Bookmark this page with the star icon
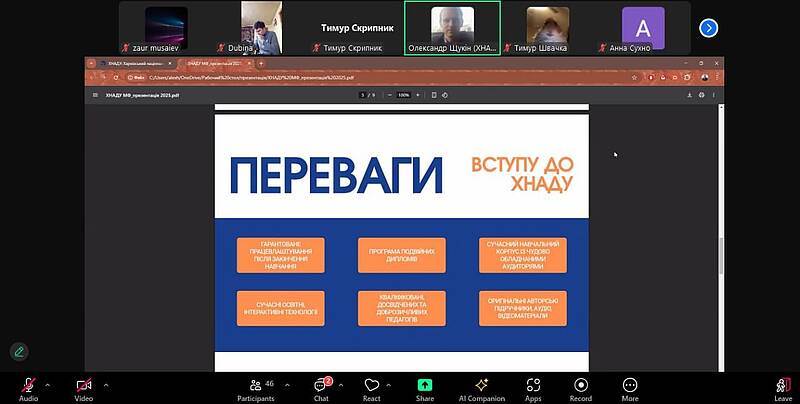The image size is (800, 404). point(634,78)
